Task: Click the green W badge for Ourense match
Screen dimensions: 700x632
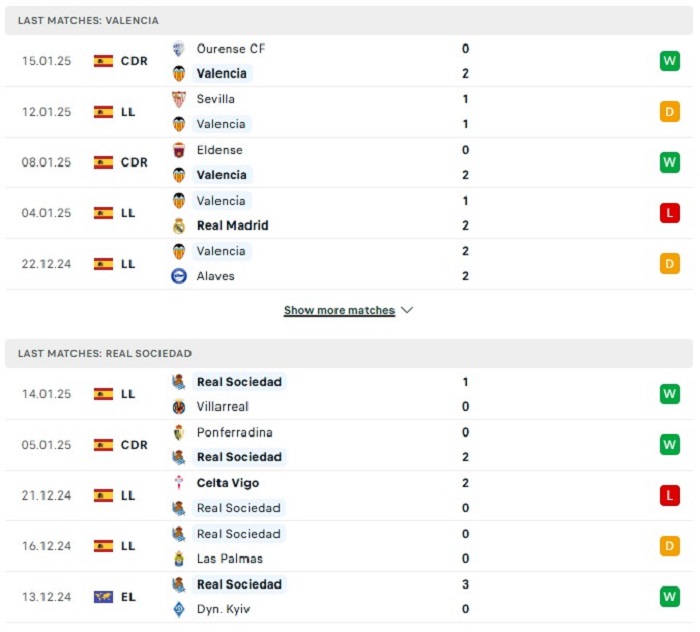Action: (670, 61)
